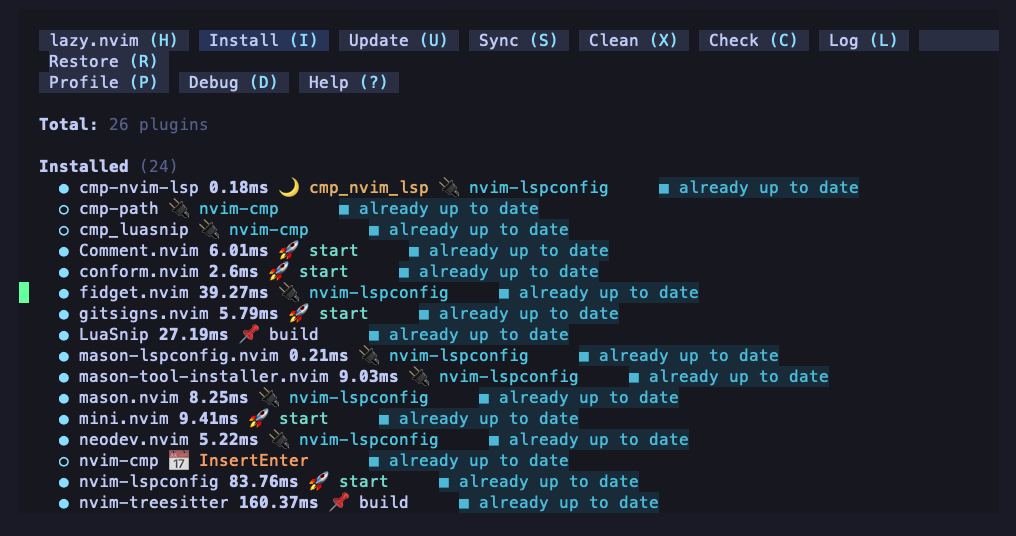1016x536 pixels.
Task: Expand the nvim-treesitter plugin details
Action: pos(154,502)
